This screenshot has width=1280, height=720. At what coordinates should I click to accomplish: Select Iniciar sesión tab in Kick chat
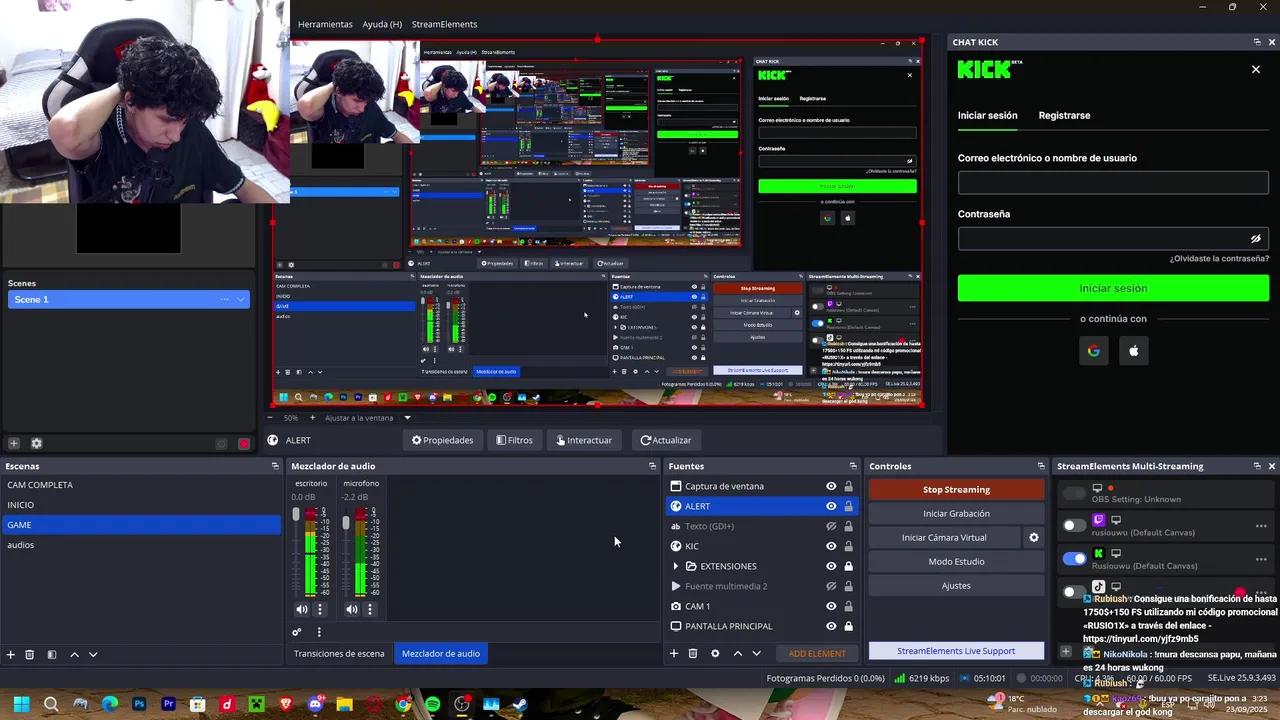(987, 115)
